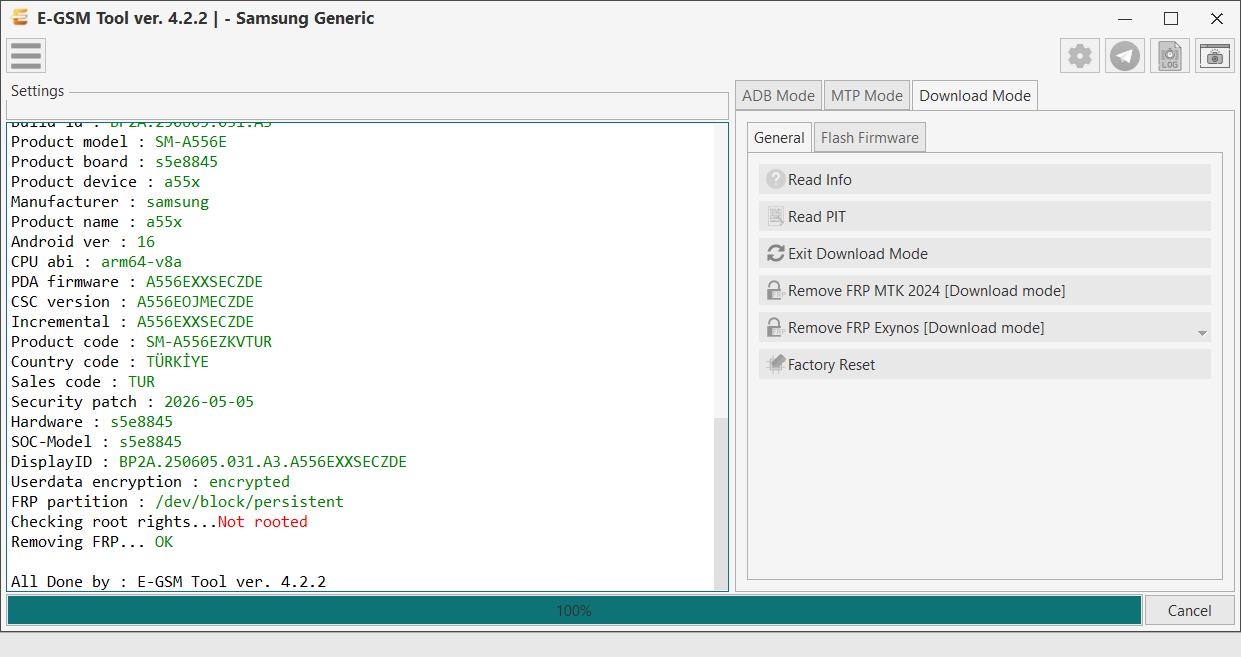Viewport: 1241px width, 657px height.
Task: Minimize the E-GSM Tool window
Action: pyautogui.click(x=1125, y=18)
